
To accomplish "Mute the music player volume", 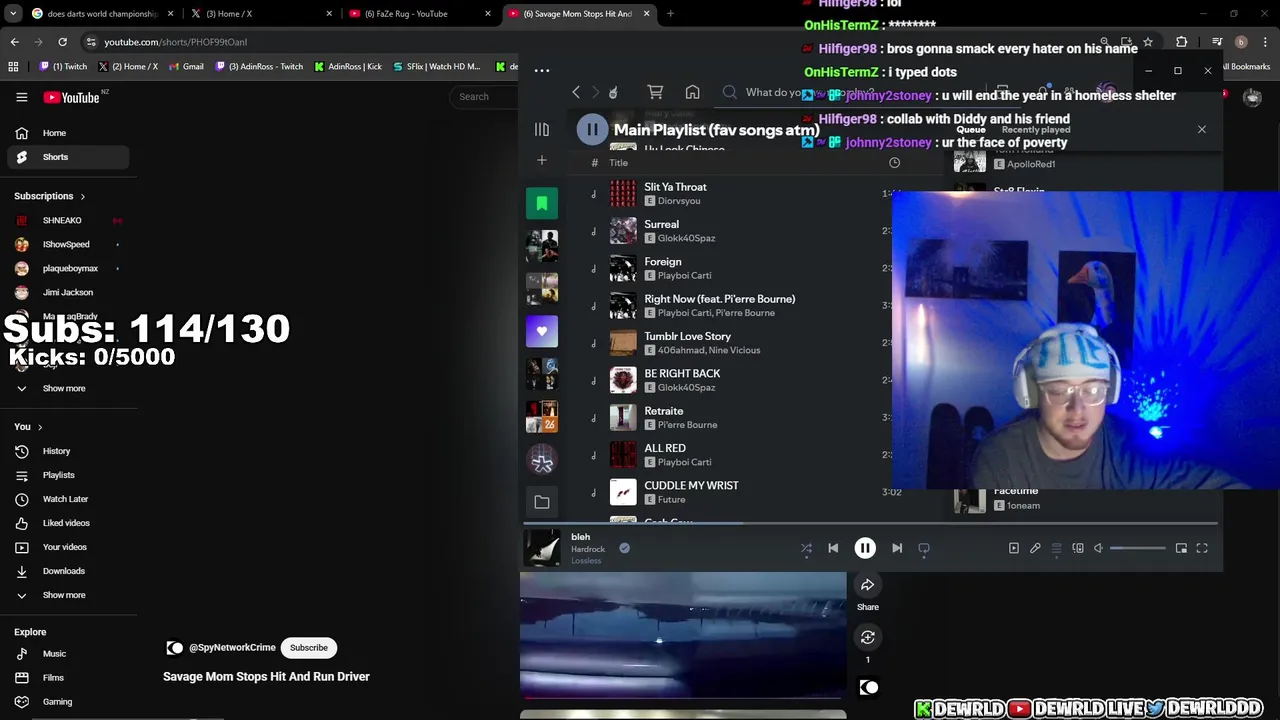I will pyautogui.click(x=1098, y=548).
